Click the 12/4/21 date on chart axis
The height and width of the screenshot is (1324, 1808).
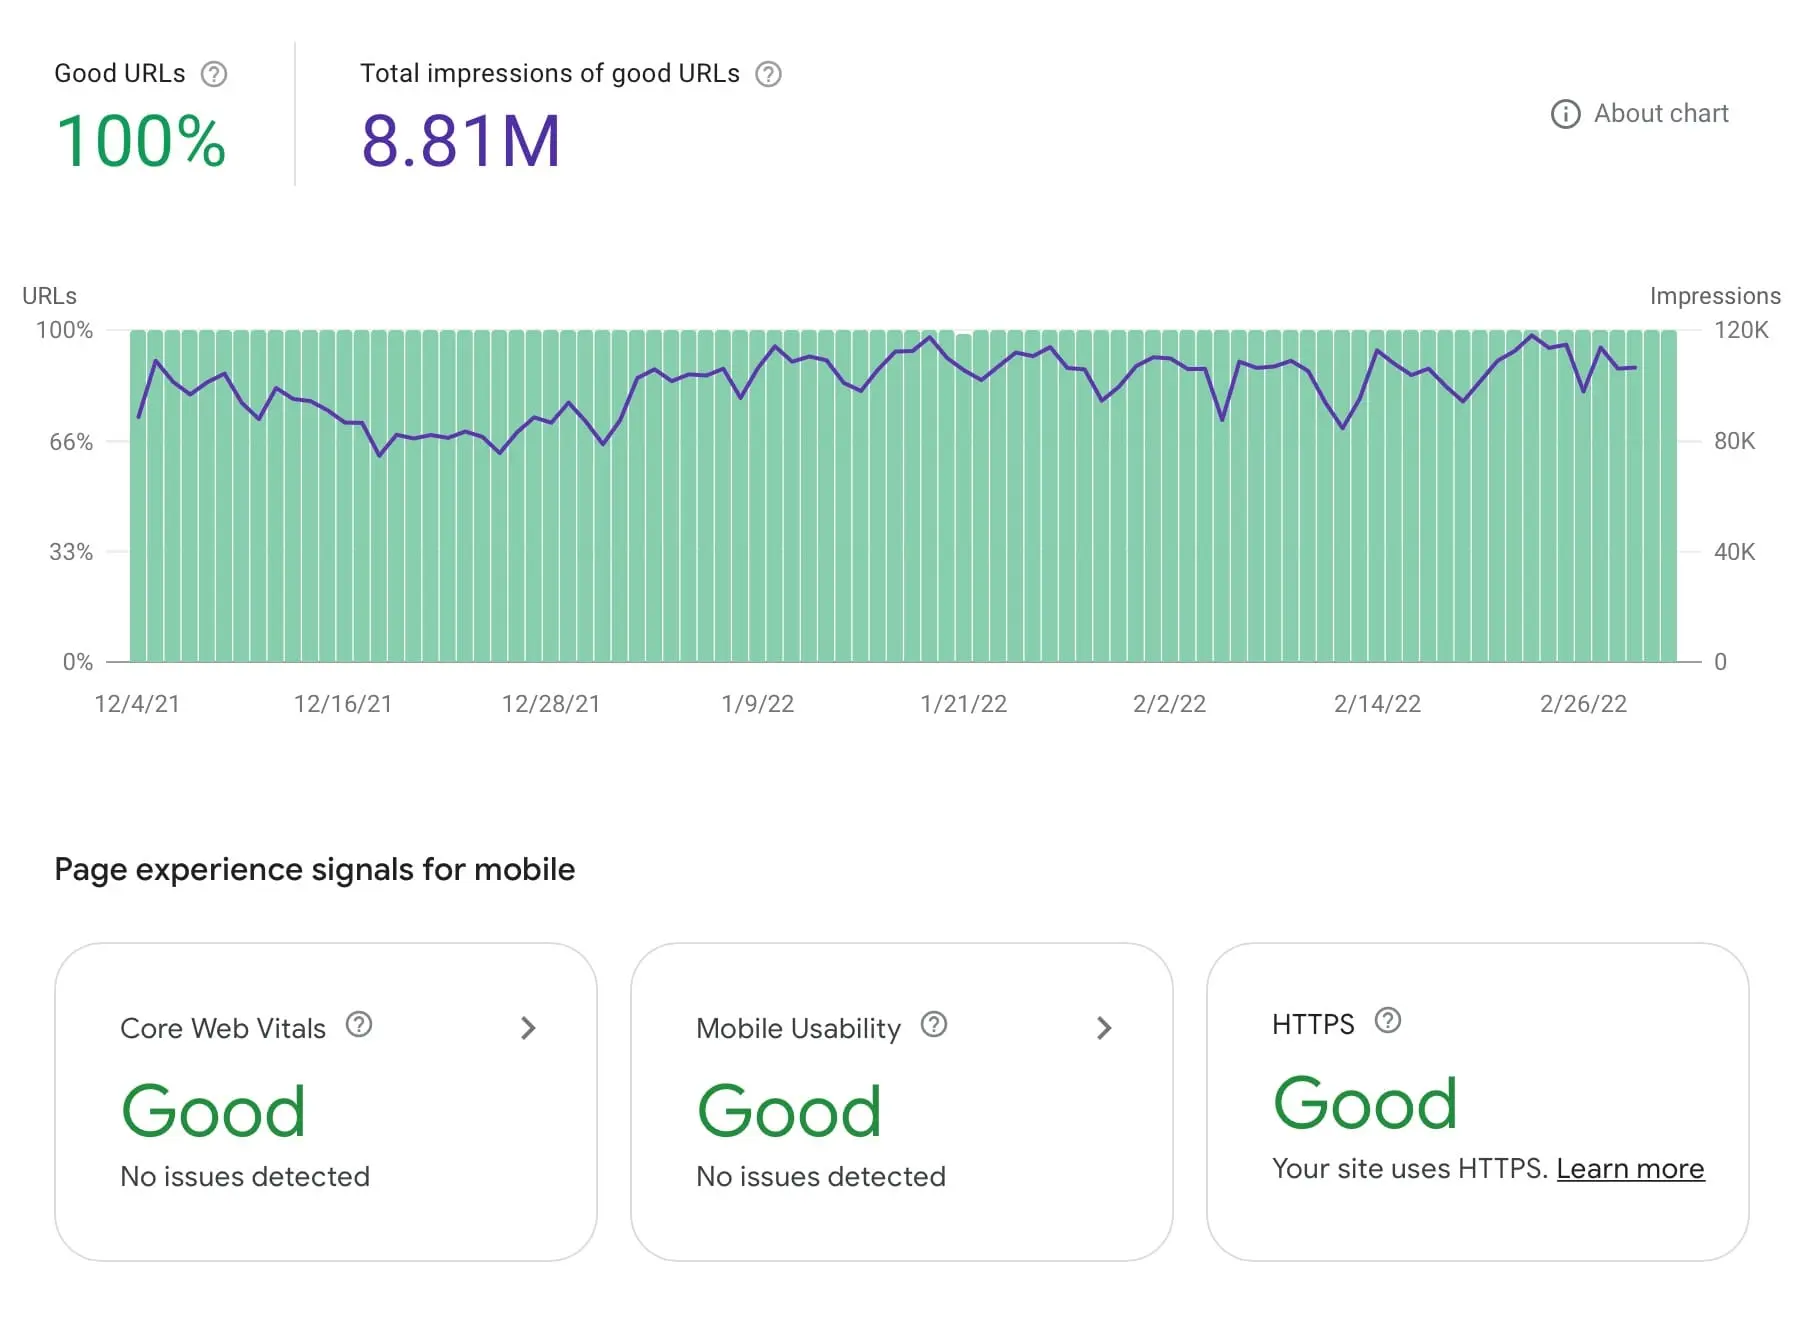(x=137, y=704)
